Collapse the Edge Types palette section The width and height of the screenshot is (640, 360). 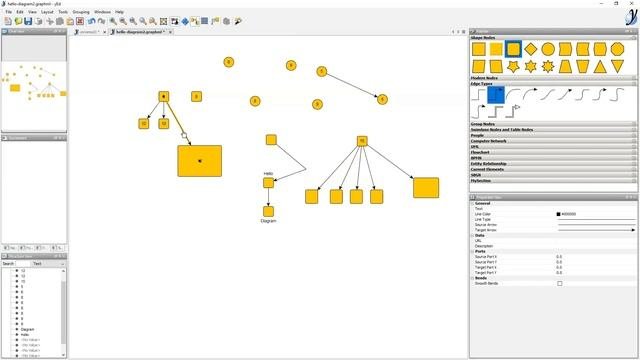pos(553,84)
